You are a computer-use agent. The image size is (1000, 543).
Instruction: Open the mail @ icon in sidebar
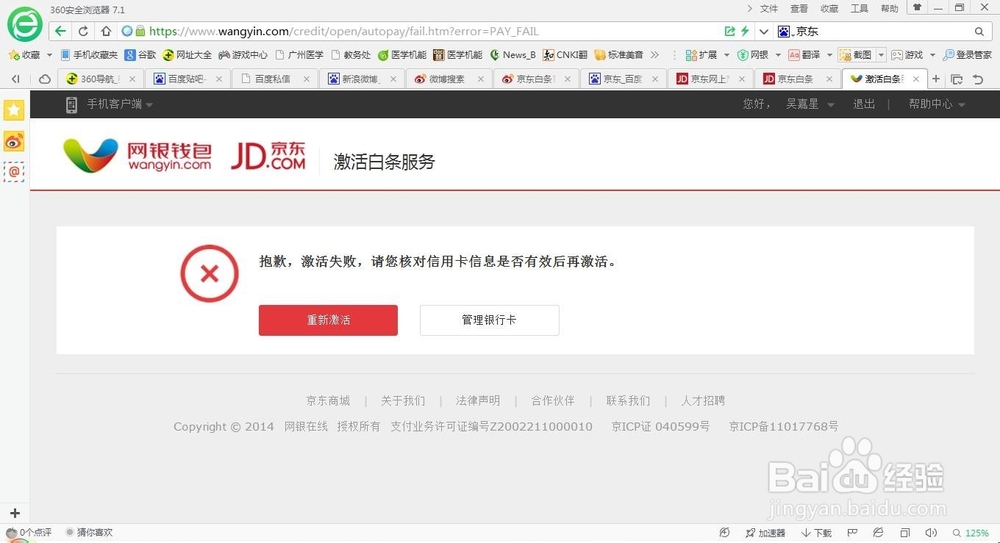[x=14, y=172]
